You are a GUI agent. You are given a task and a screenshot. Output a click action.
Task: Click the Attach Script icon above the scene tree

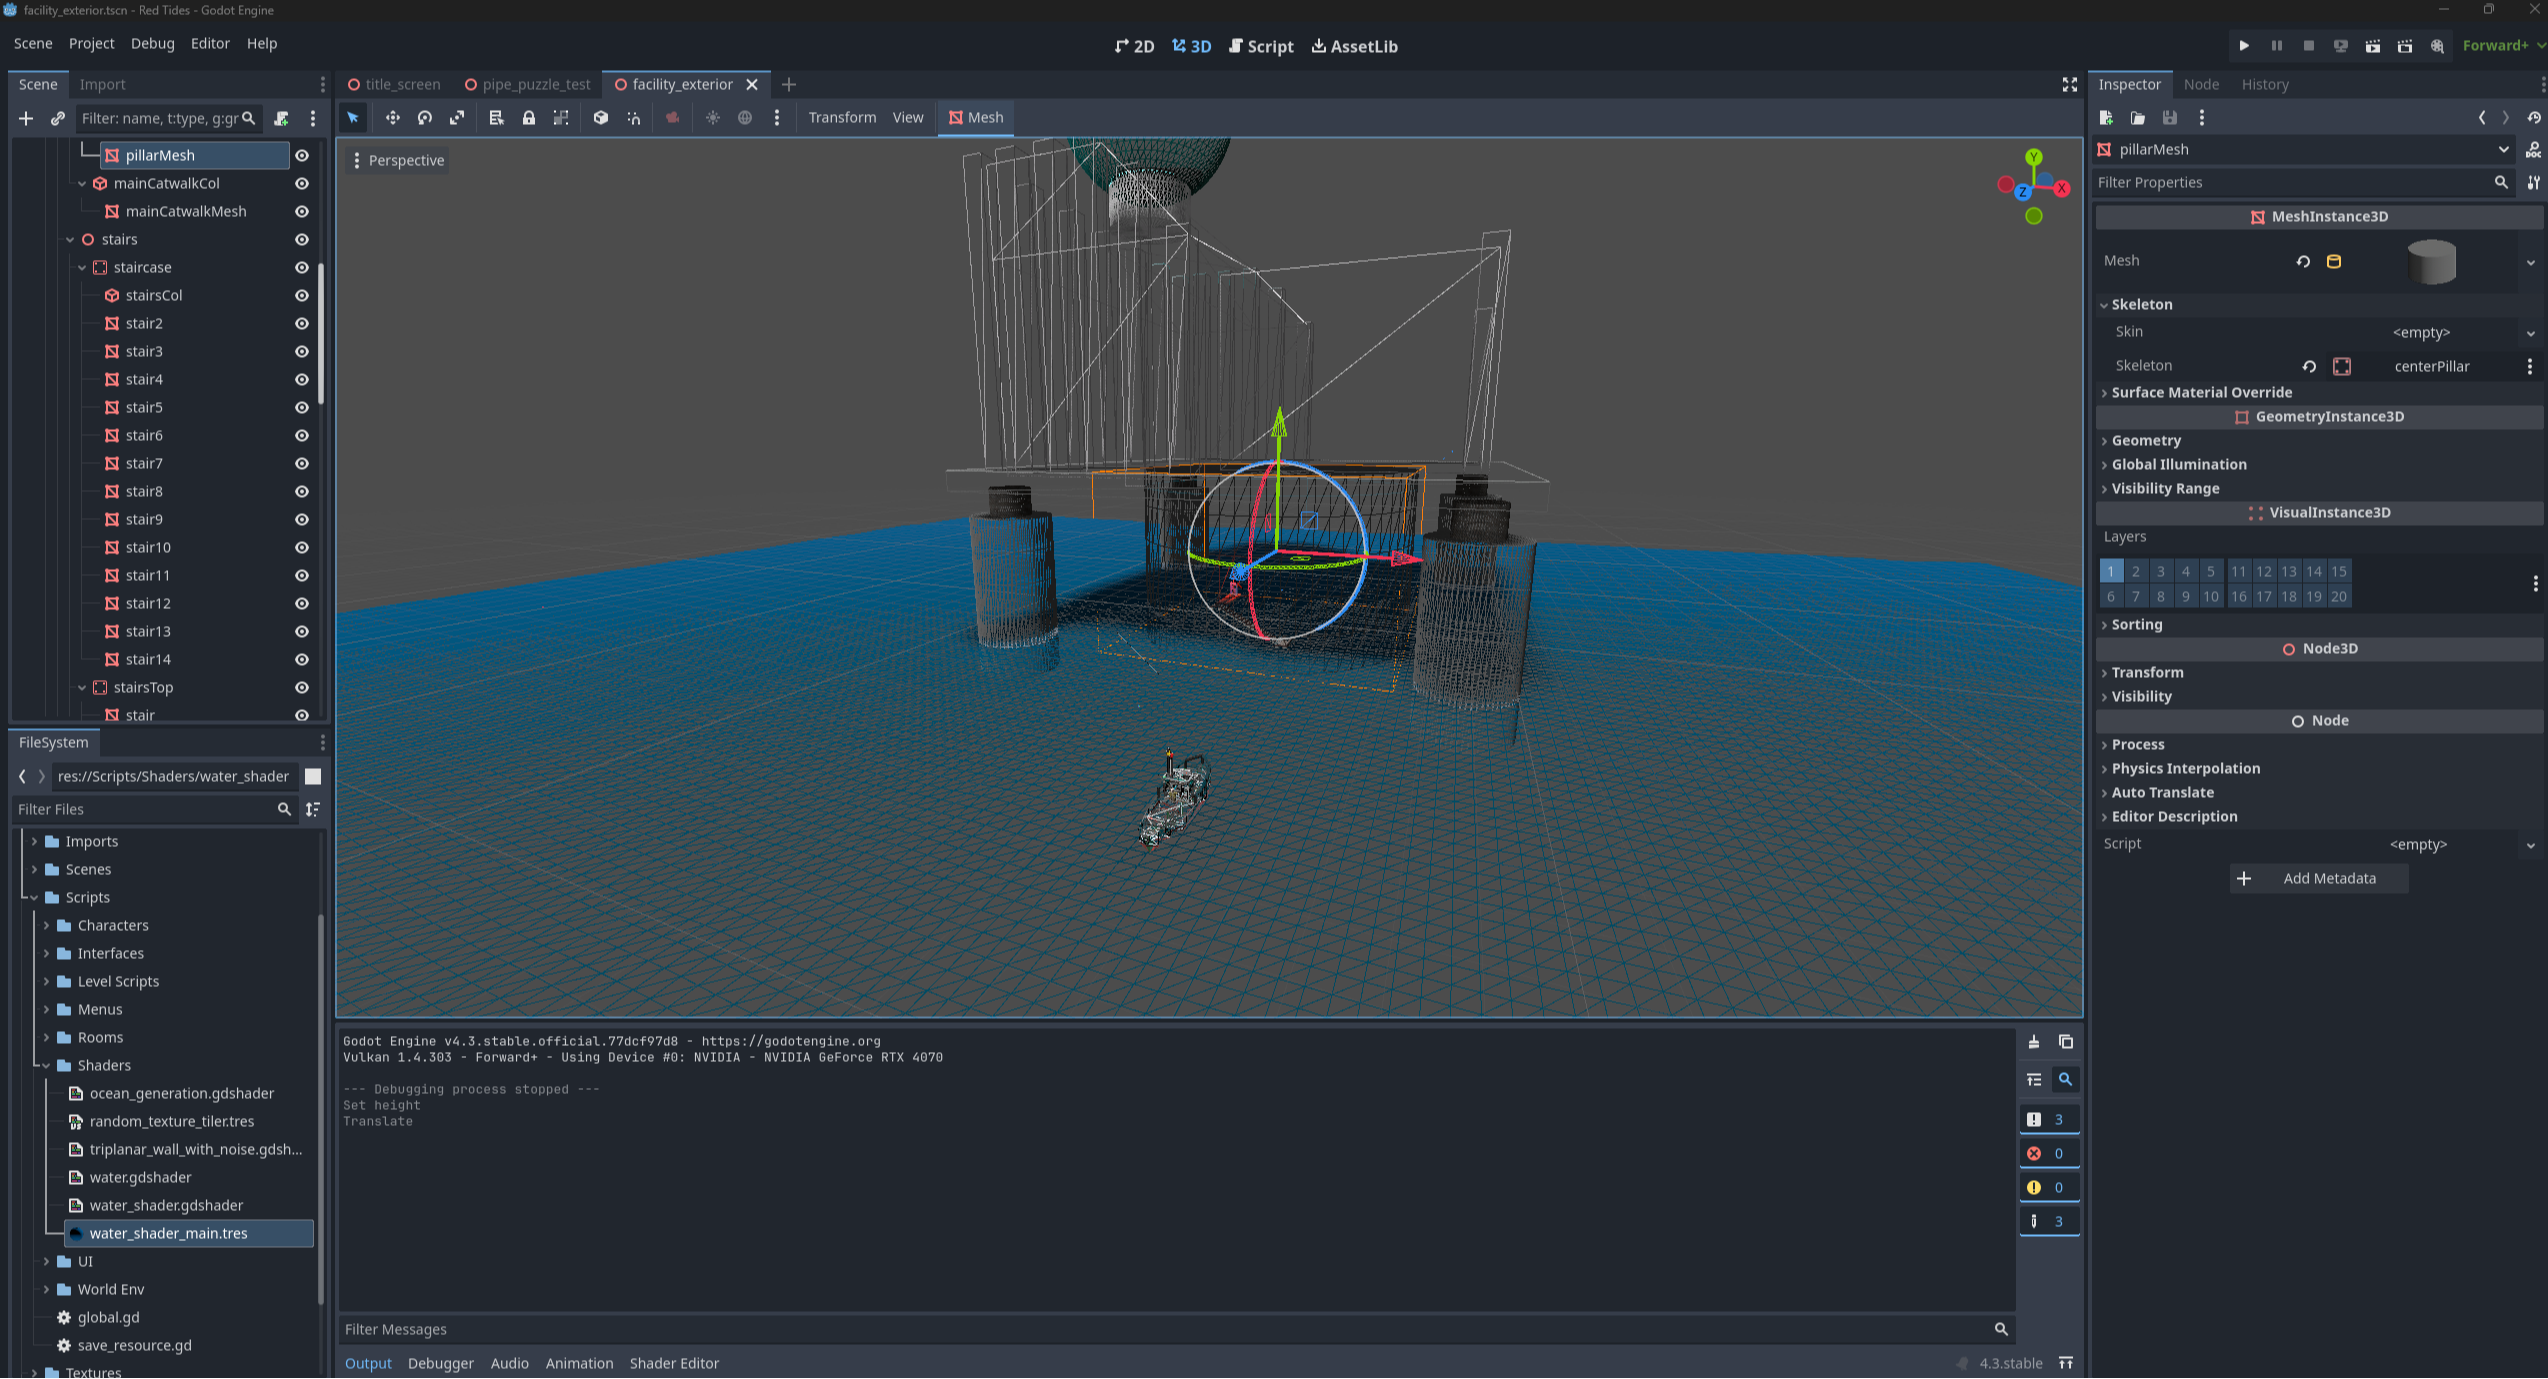pos(281,118)
